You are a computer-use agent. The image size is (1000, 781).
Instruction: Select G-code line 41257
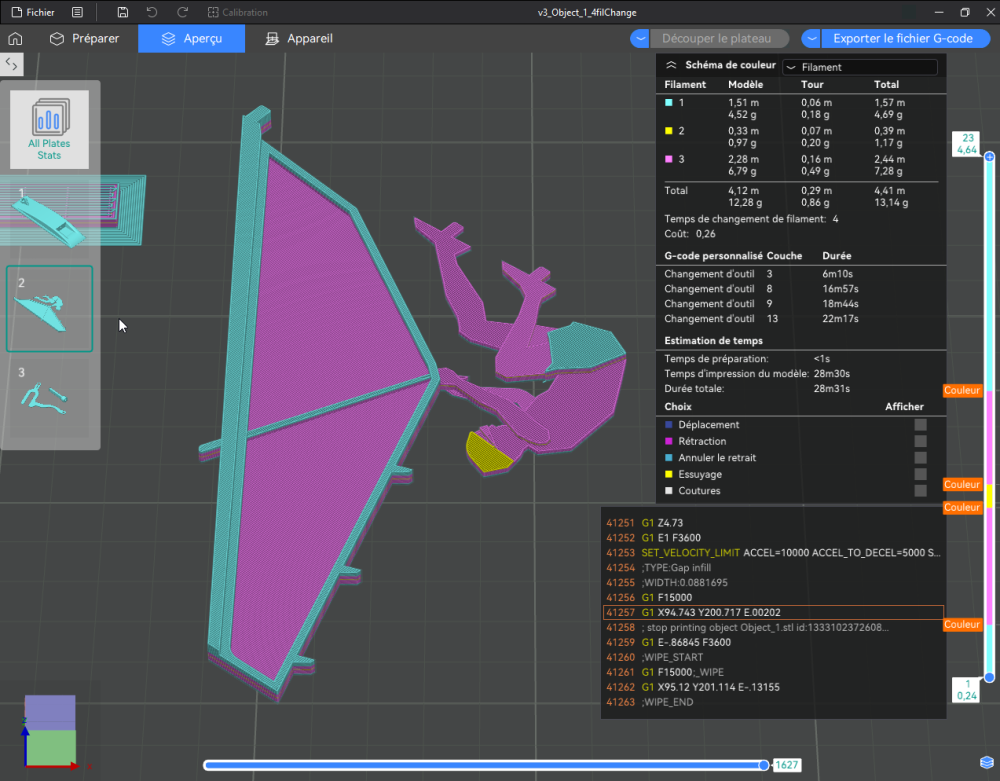(x=773, y=613)
